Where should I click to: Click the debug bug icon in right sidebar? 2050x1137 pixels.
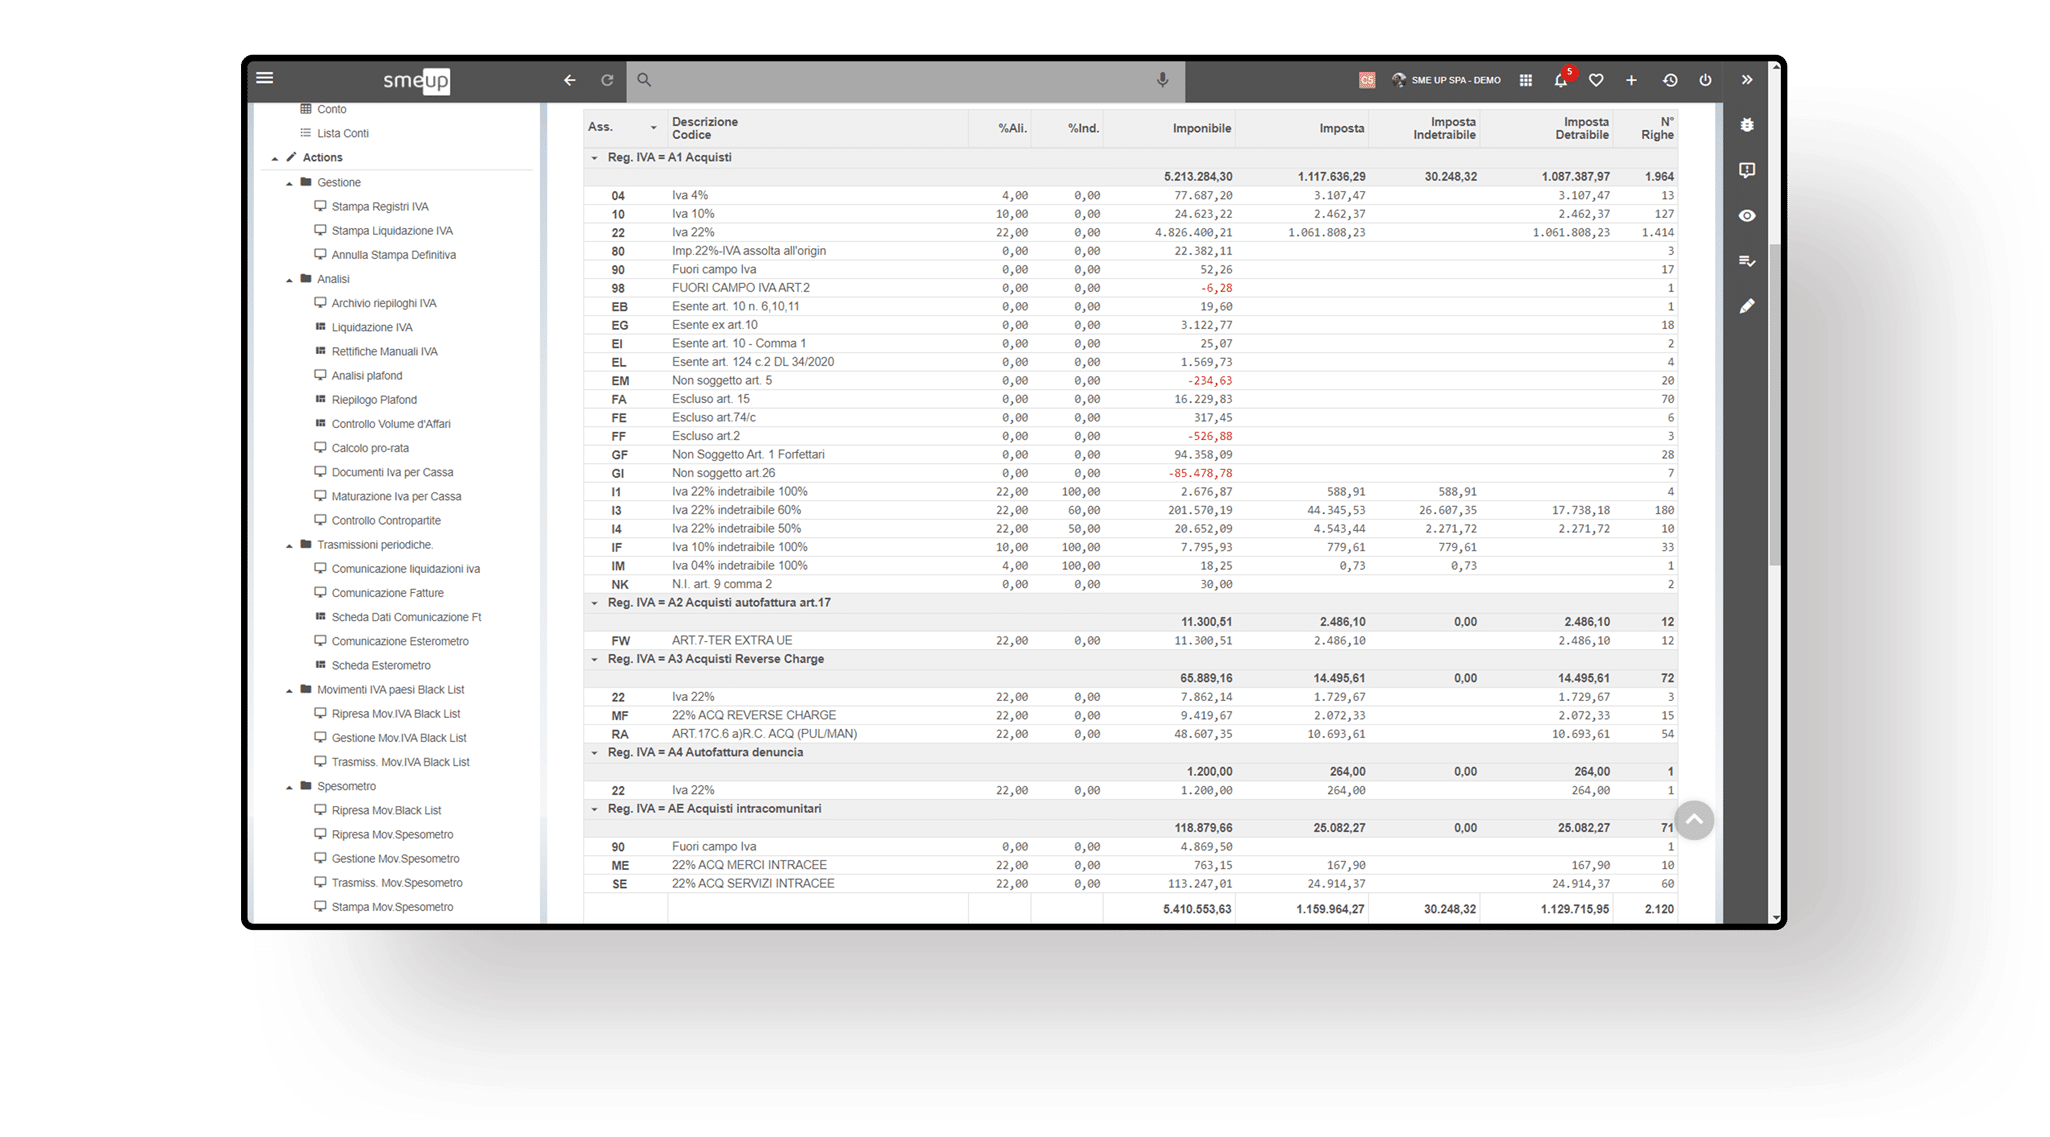(x=1747, y=125)
